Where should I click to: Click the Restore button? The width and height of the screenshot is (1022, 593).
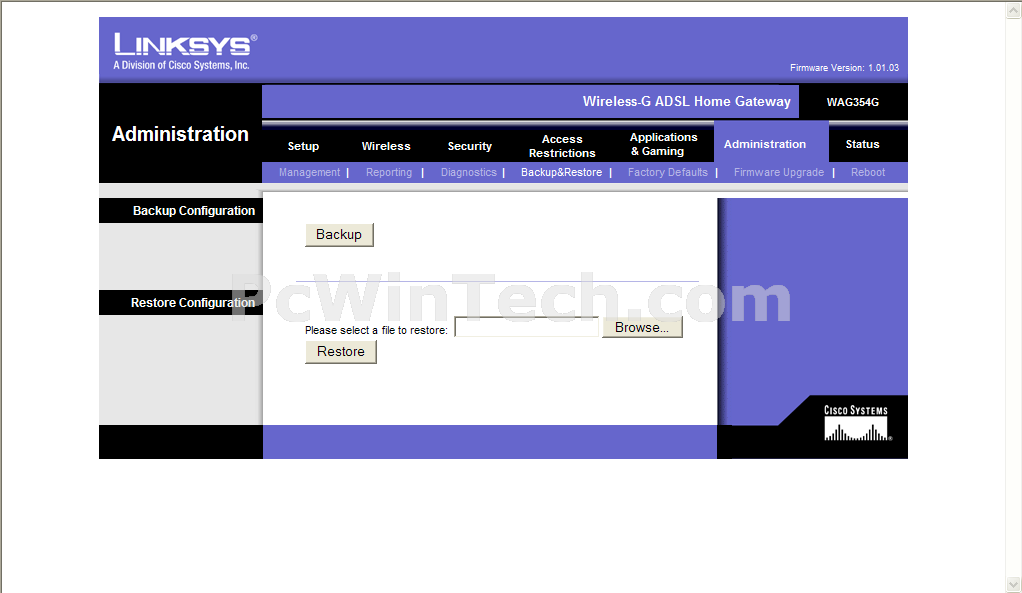click(341, 352)
